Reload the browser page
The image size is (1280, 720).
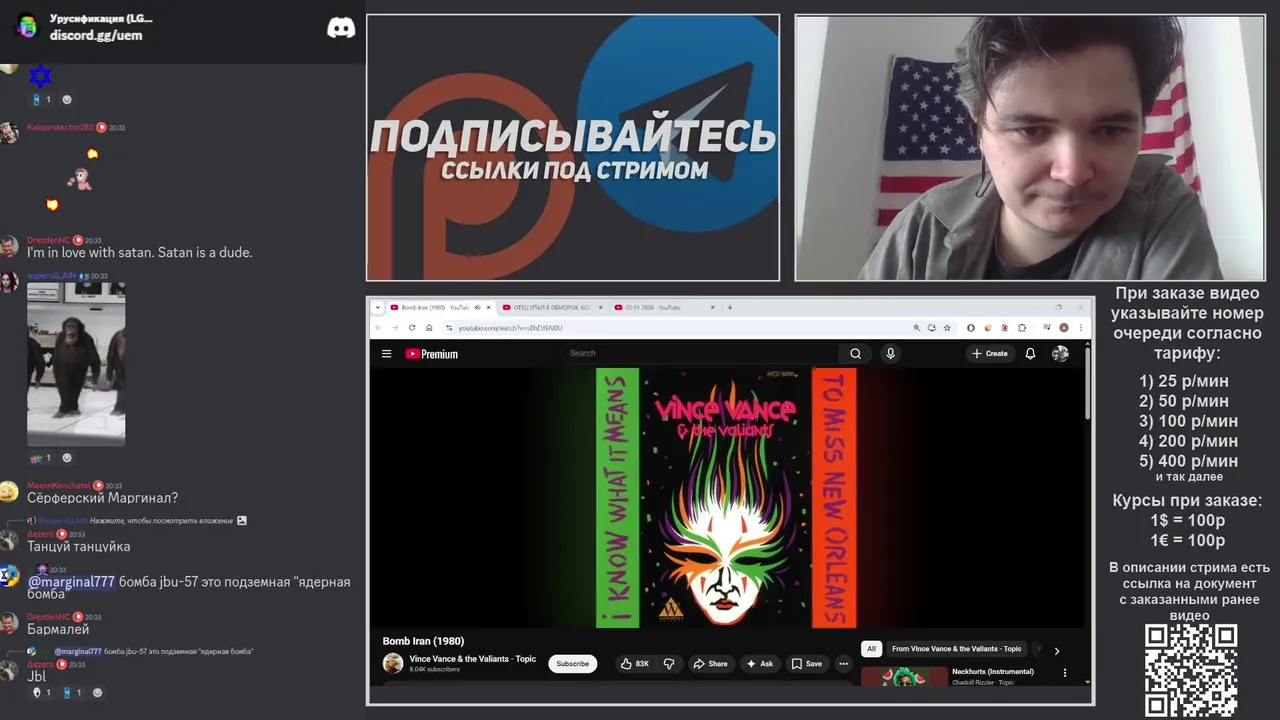[x=412, y=328]
